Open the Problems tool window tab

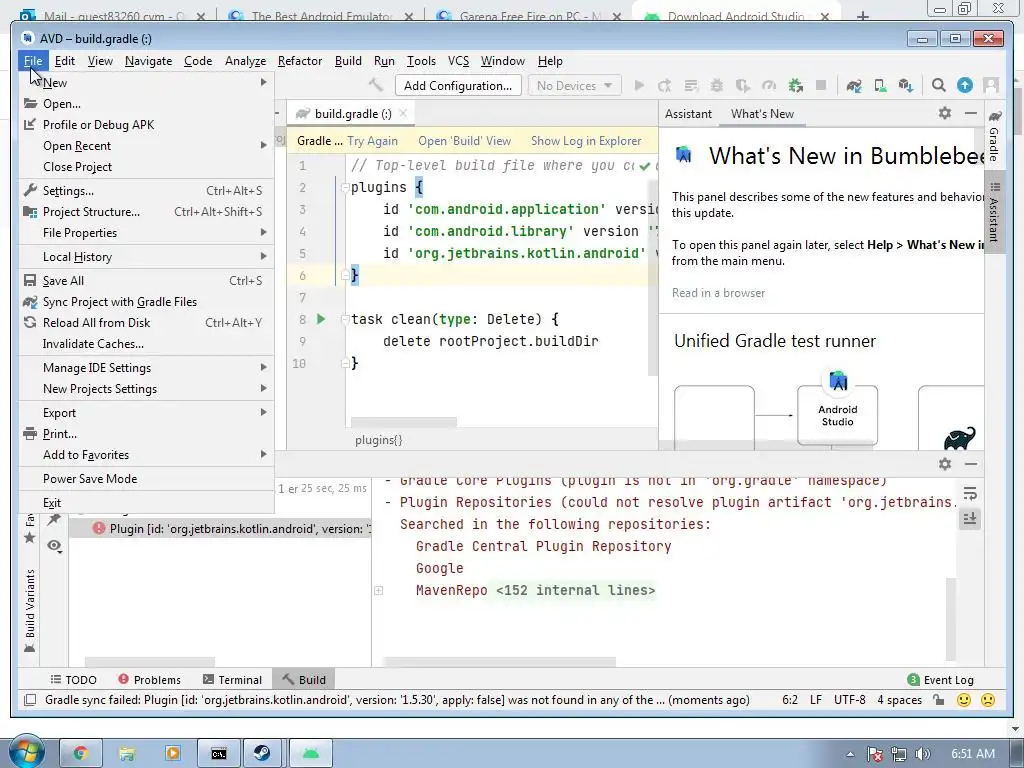[150, 680]
